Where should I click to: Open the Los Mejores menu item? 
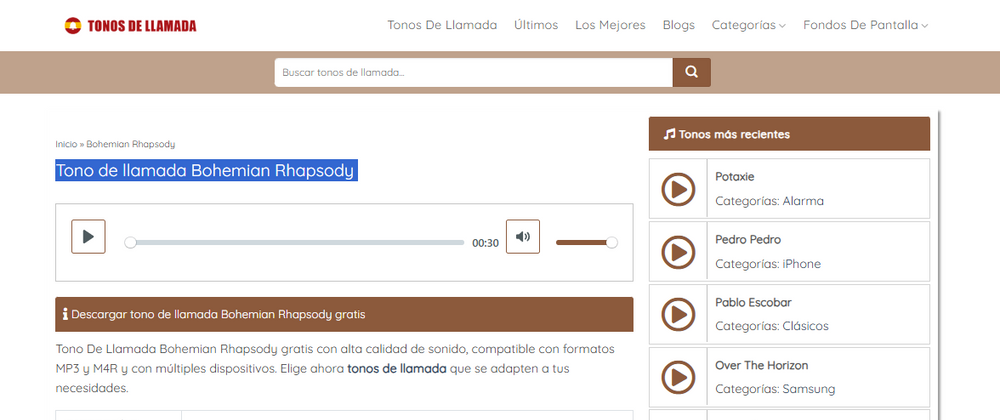click(x=610, y=25)
